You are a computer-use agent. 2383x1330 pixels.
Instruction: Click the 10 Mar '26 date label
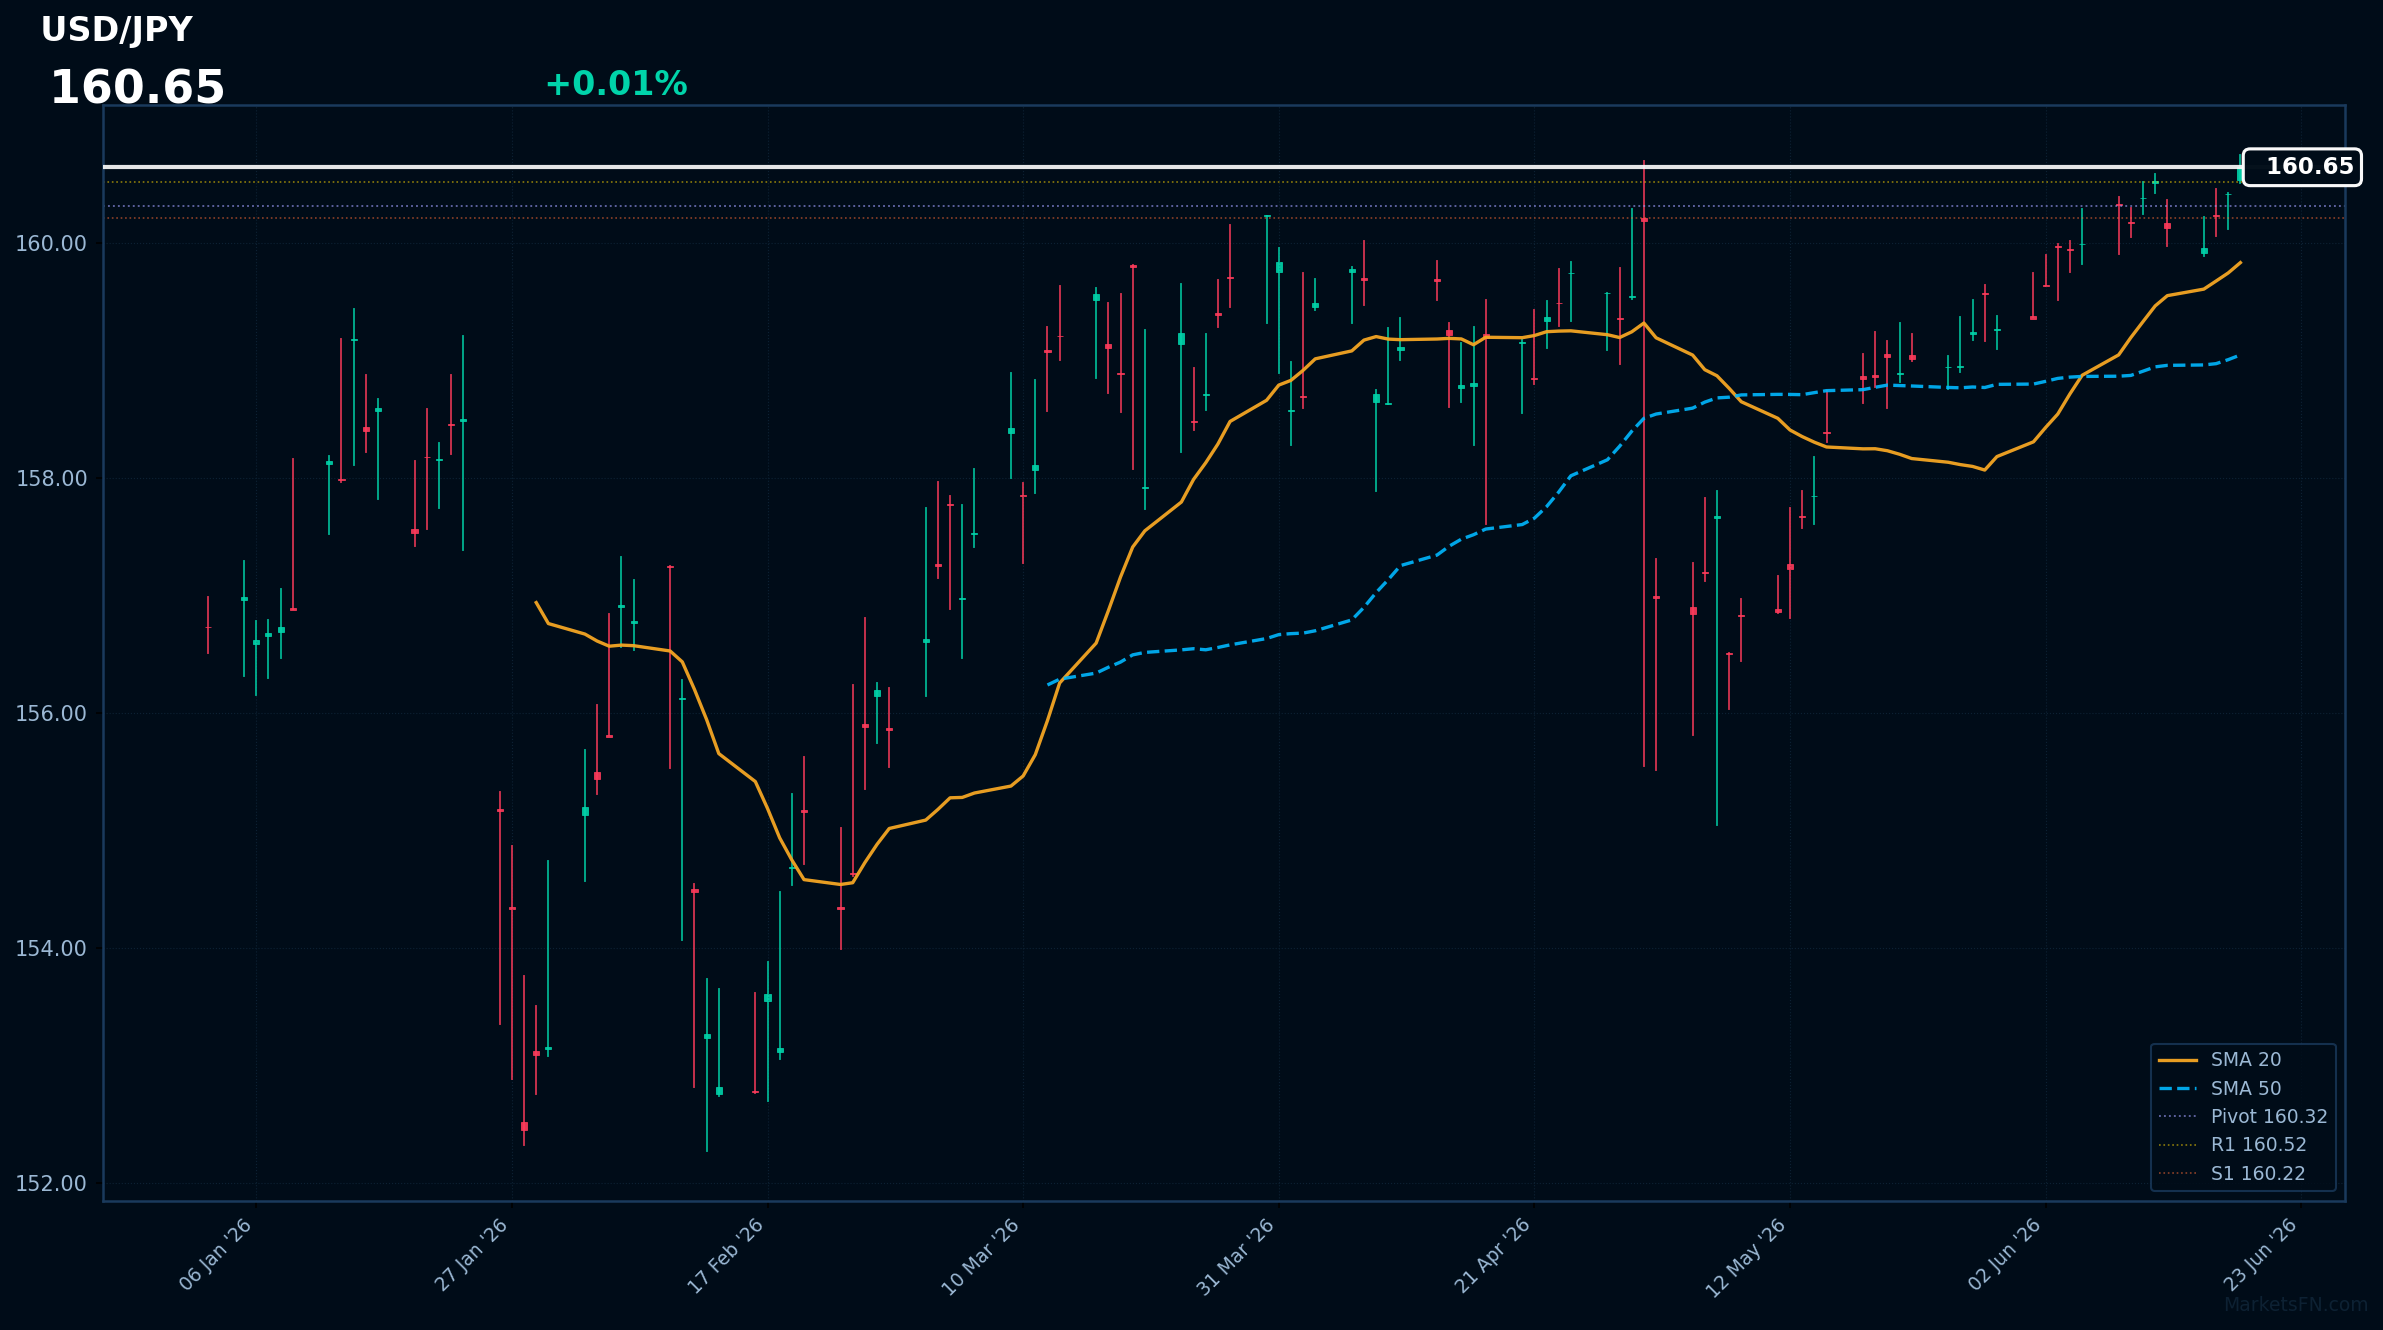(981, 1257)
